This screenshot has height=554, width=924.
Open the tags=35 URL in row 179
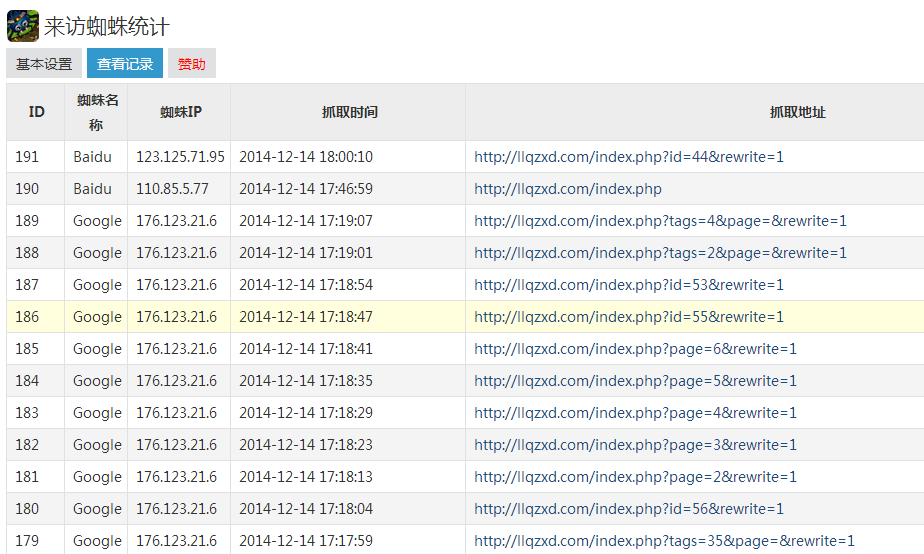tap(664, 540)
